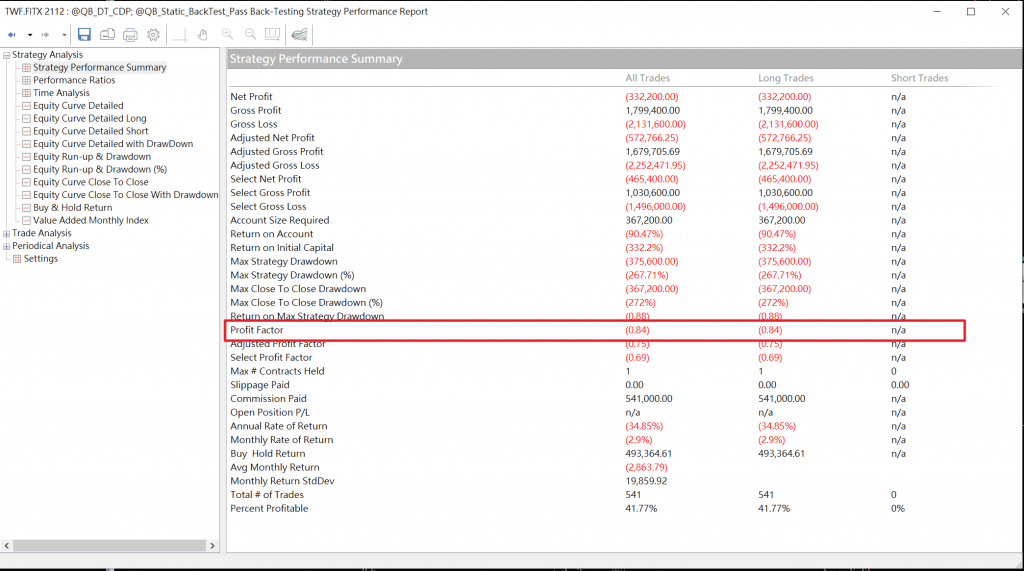The image size is (1024, 571).
Task: Click the Back navigation arrow
Action: pyautogui.click(x=13, y=35)
